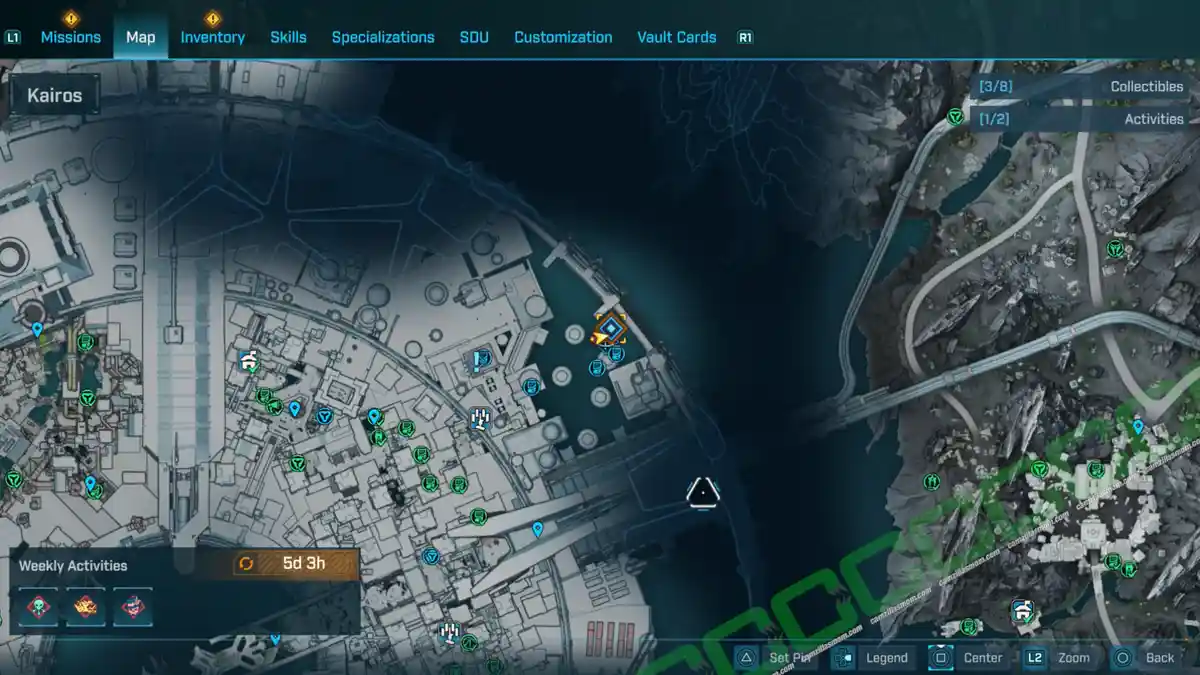Viewport: 1200px width, 675px height.
Task: Click the white triangular cursor over the water
Action: click(703, 491)
